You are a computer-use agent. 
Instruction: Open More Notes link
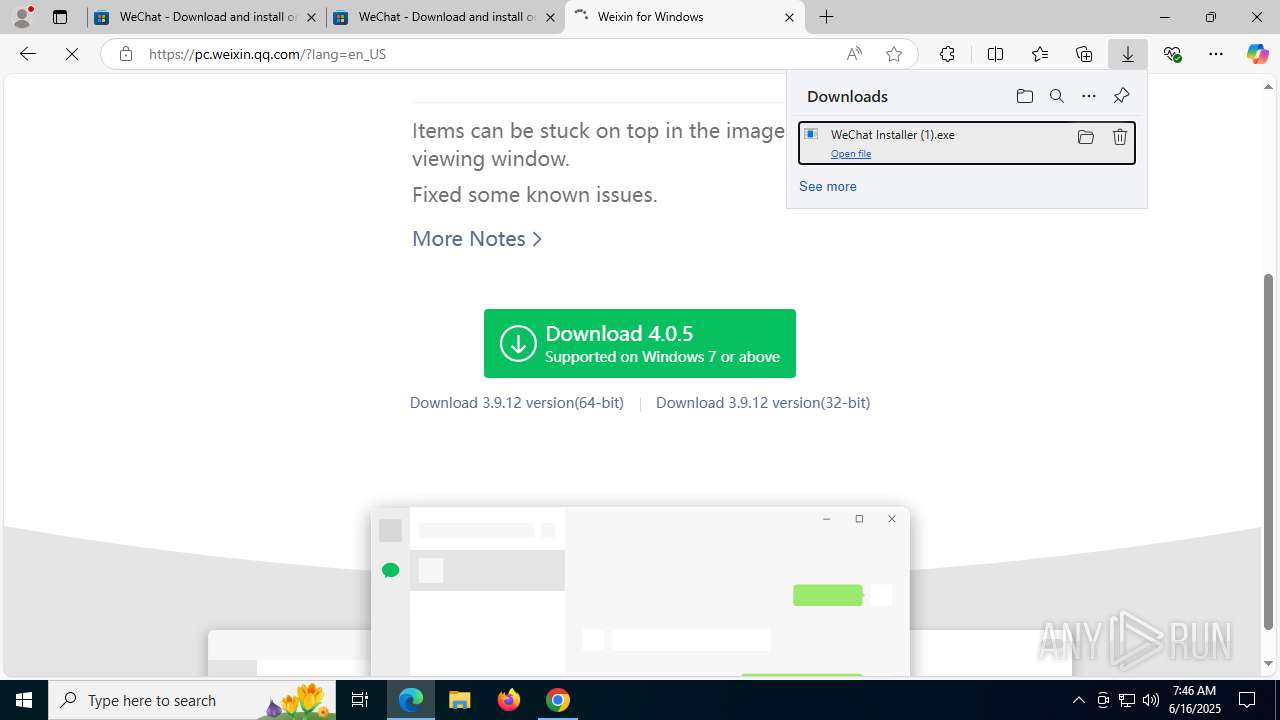click(477, 238)
